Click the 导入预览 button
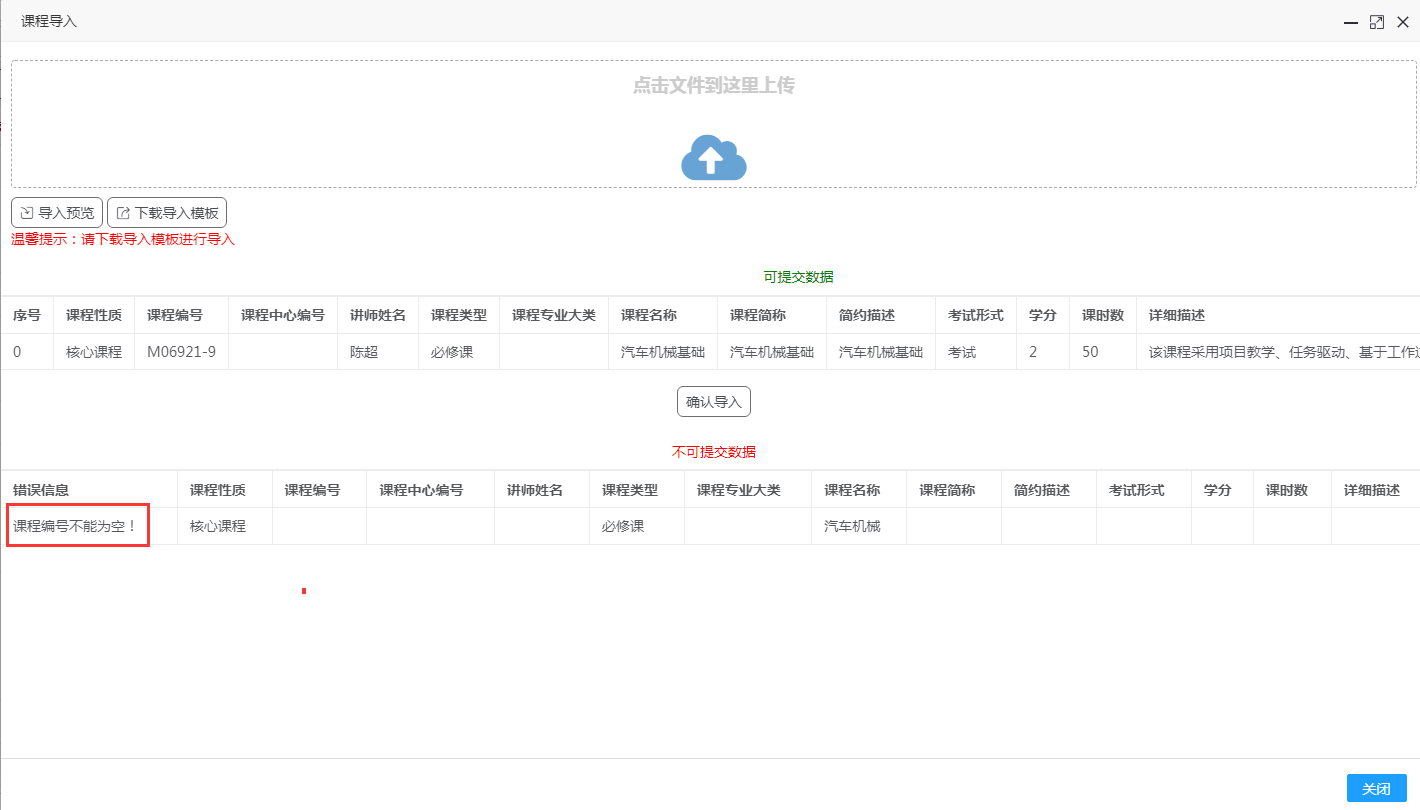Image resolution: width=1420 pixels, height=810 pixels. (57, 213)
